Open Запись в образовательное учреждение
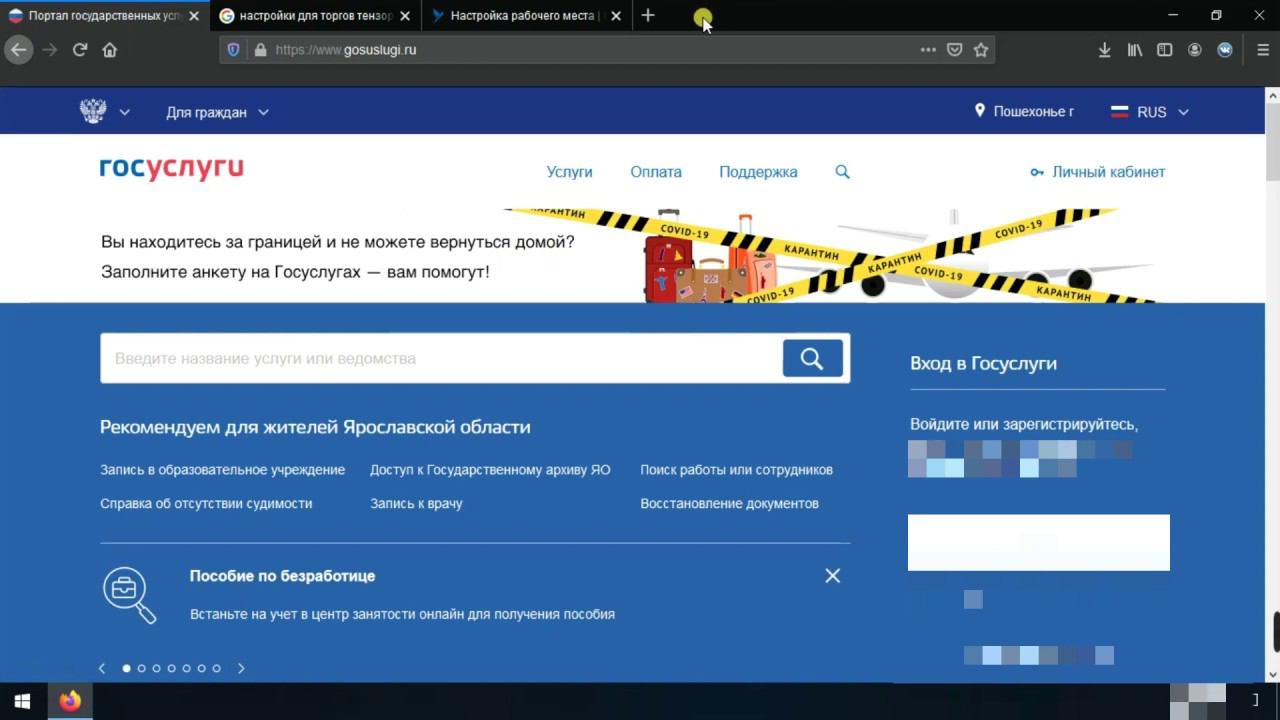The height and width of the screenshot is (720, 1280). (x=222, y=470)
